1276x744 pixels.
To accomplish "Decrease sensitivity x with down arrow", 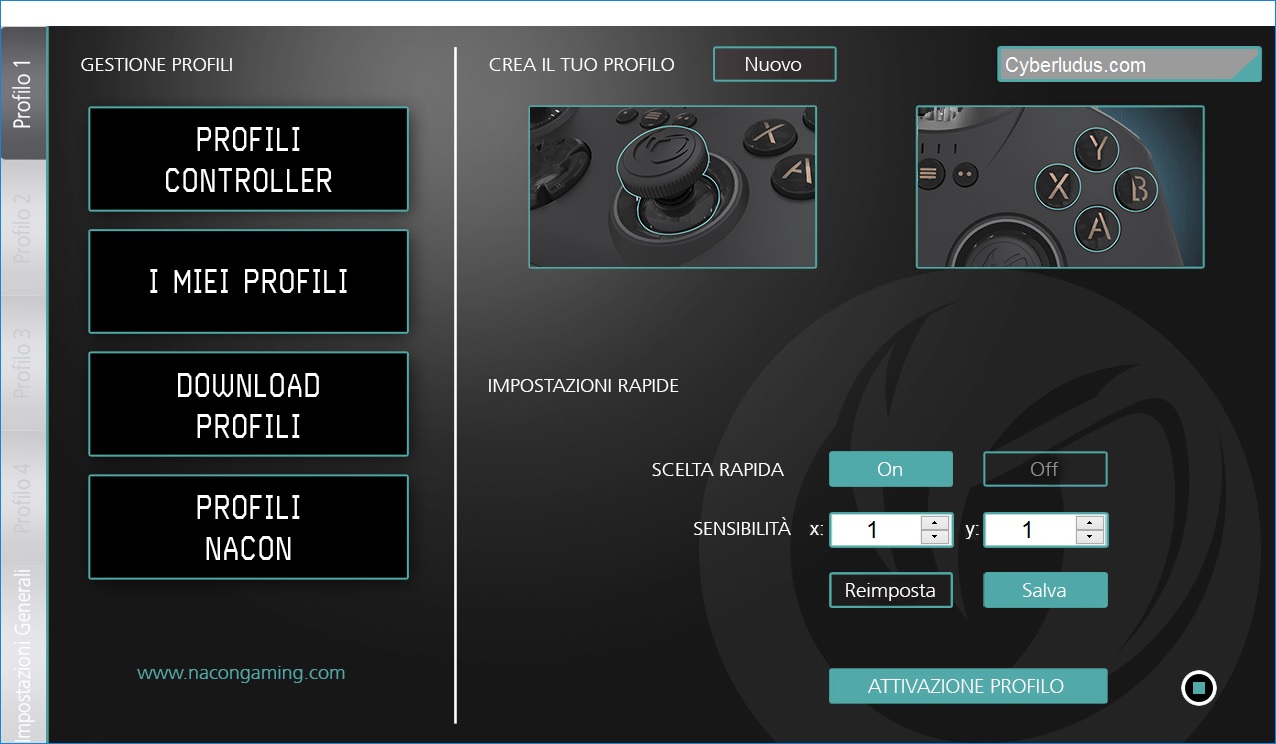I will (935, 537).
